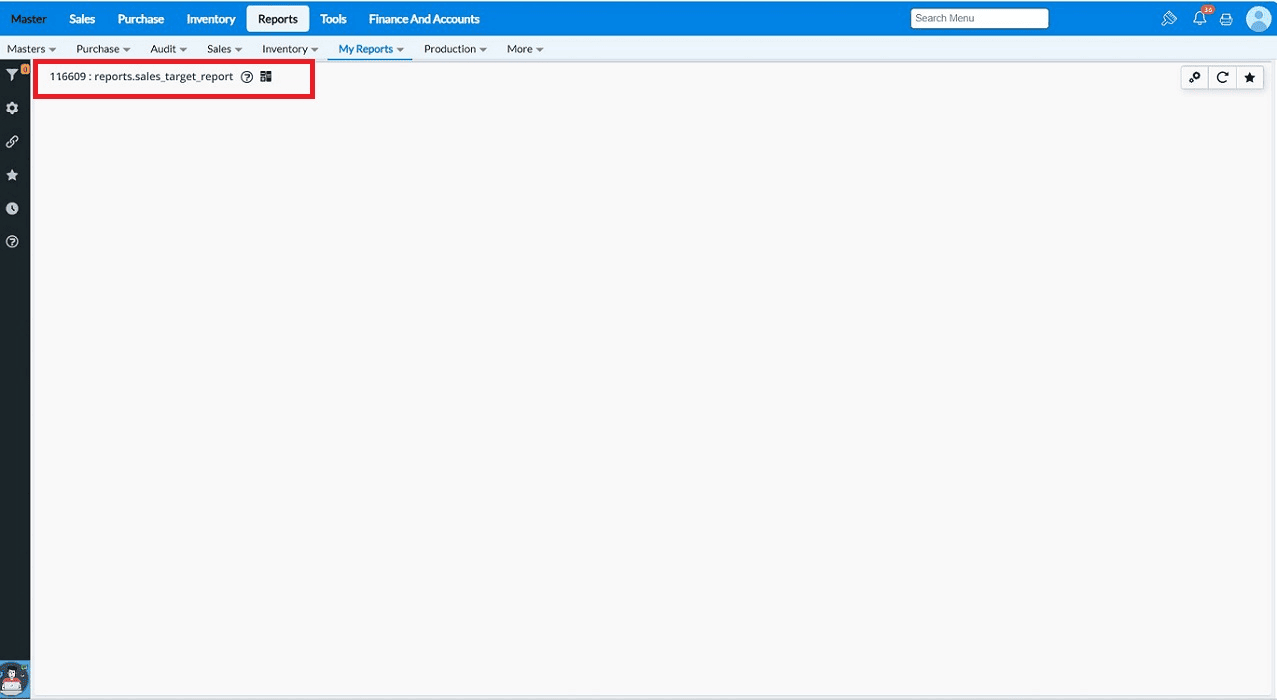Click the settings gear in sidebar
This screenshot has height=700, width=1277.
click(12, 108)
